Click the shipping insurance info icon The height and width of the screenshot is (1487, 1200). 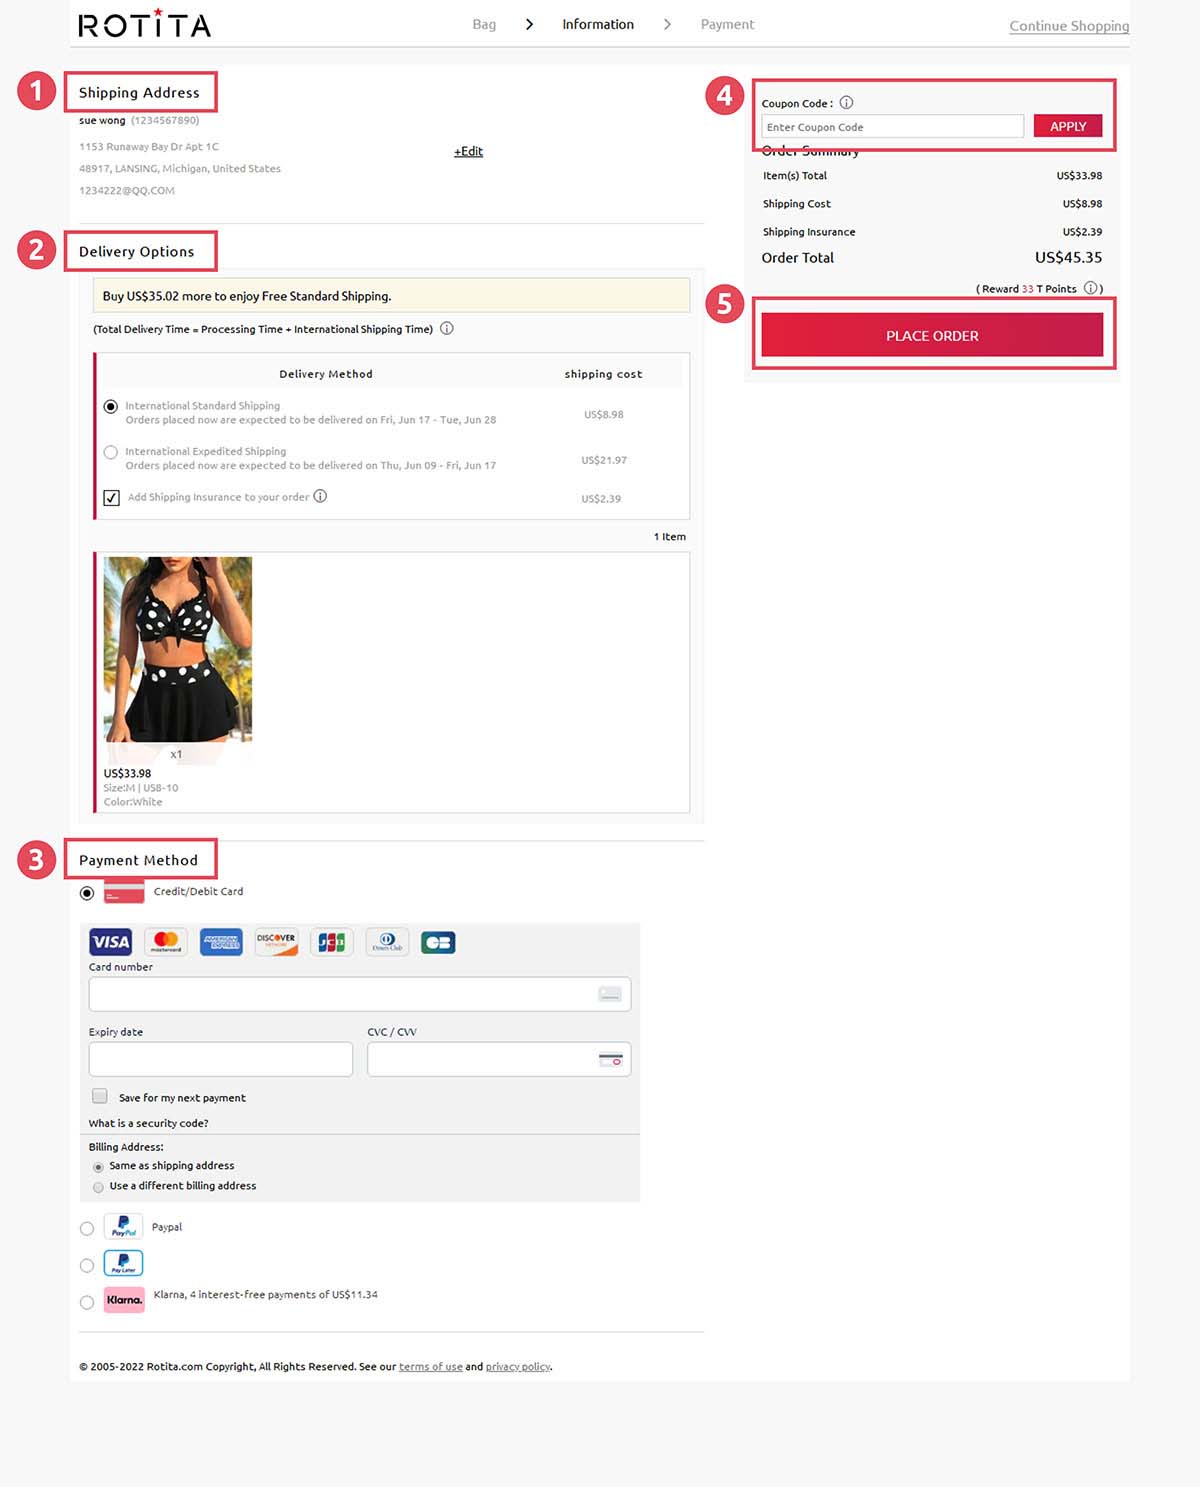click(320, 496)
